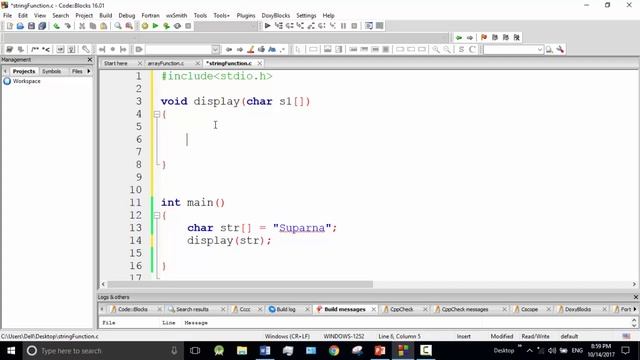Screen dimensions: 640x360
Task: Show more Management tabs with right arrow
Action: (89, 71)
